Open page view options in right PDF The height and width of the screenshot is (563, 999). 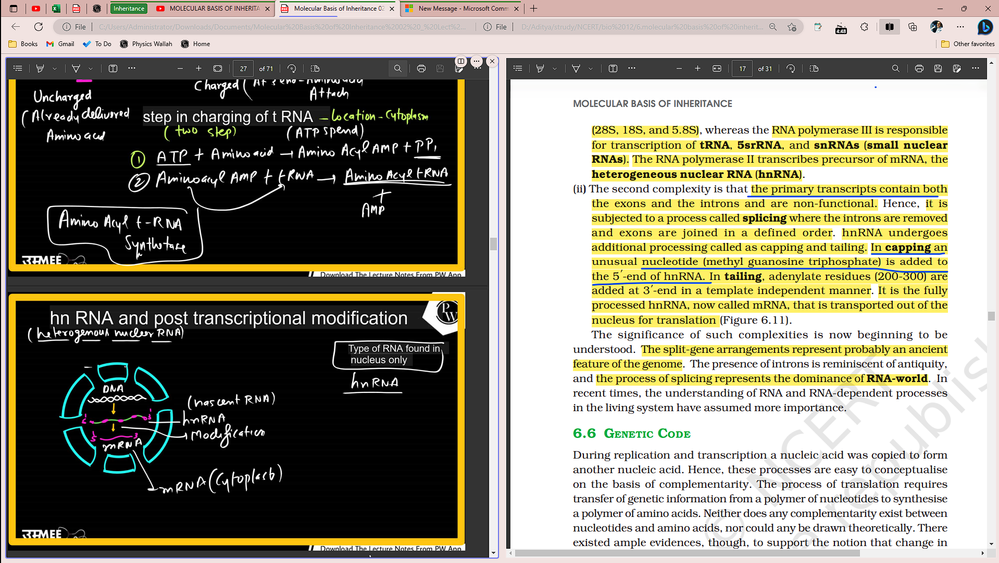tap(814, 68)
